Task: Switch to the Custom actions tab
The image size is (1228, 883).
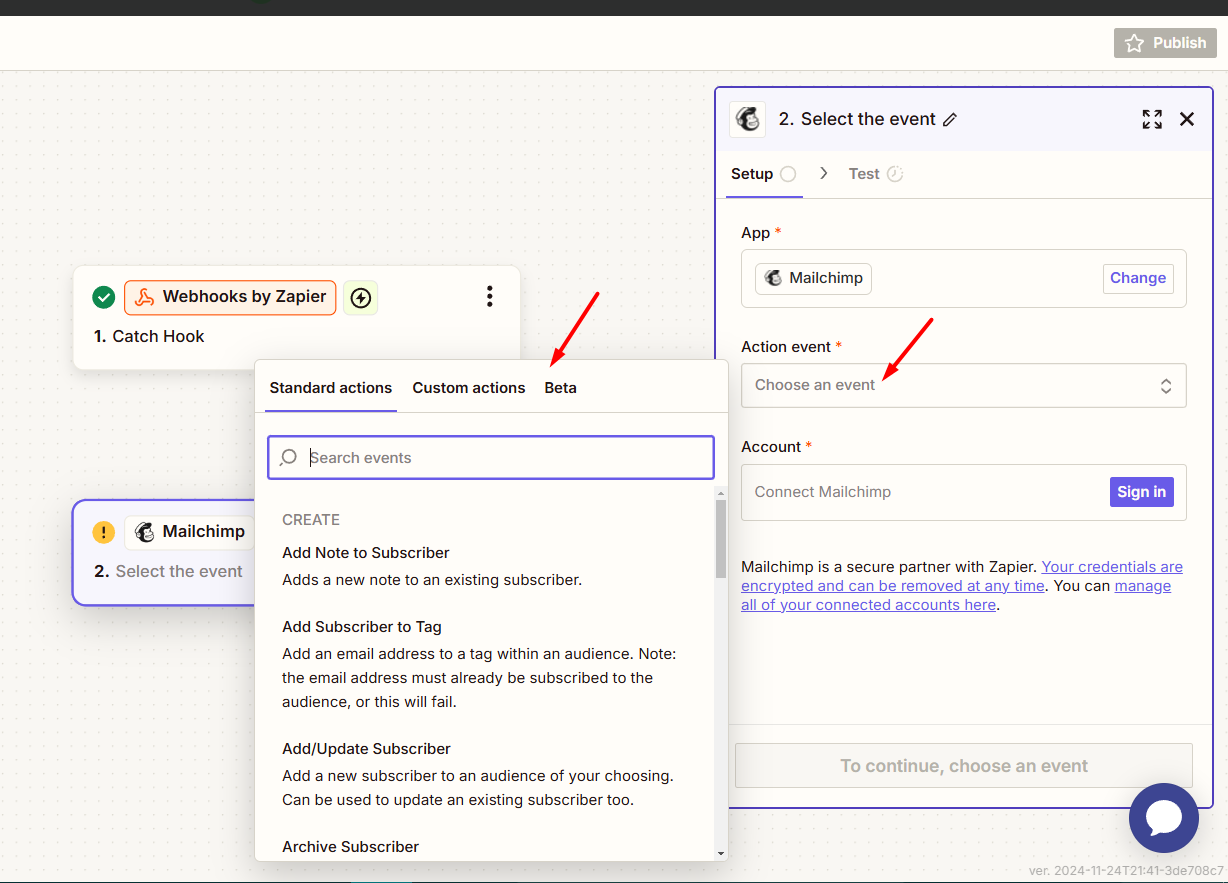Action: 469,388
